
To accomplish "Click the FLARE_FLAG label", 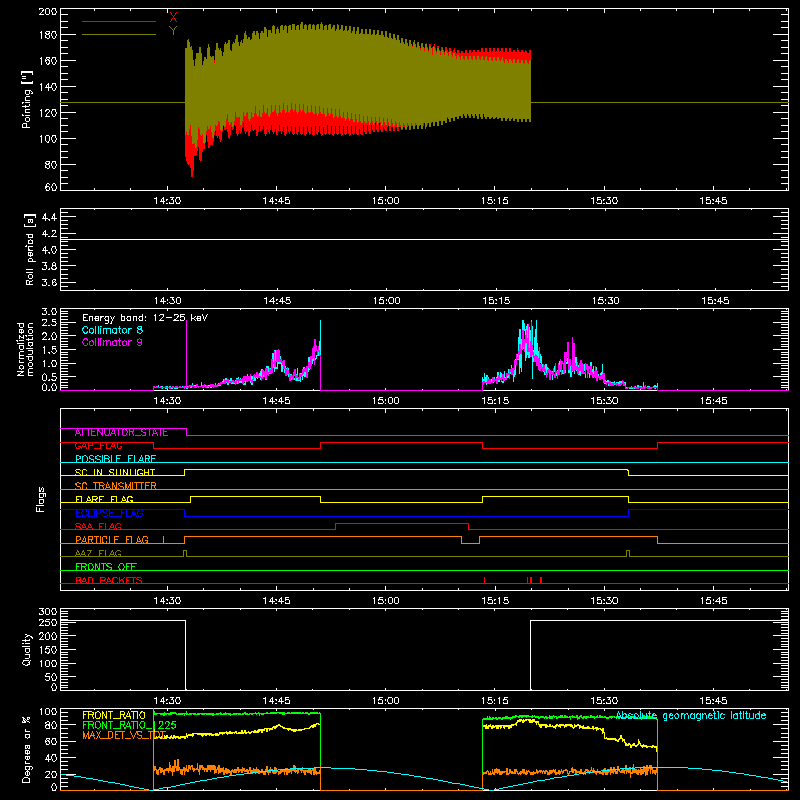I will (x=104, y=499).
